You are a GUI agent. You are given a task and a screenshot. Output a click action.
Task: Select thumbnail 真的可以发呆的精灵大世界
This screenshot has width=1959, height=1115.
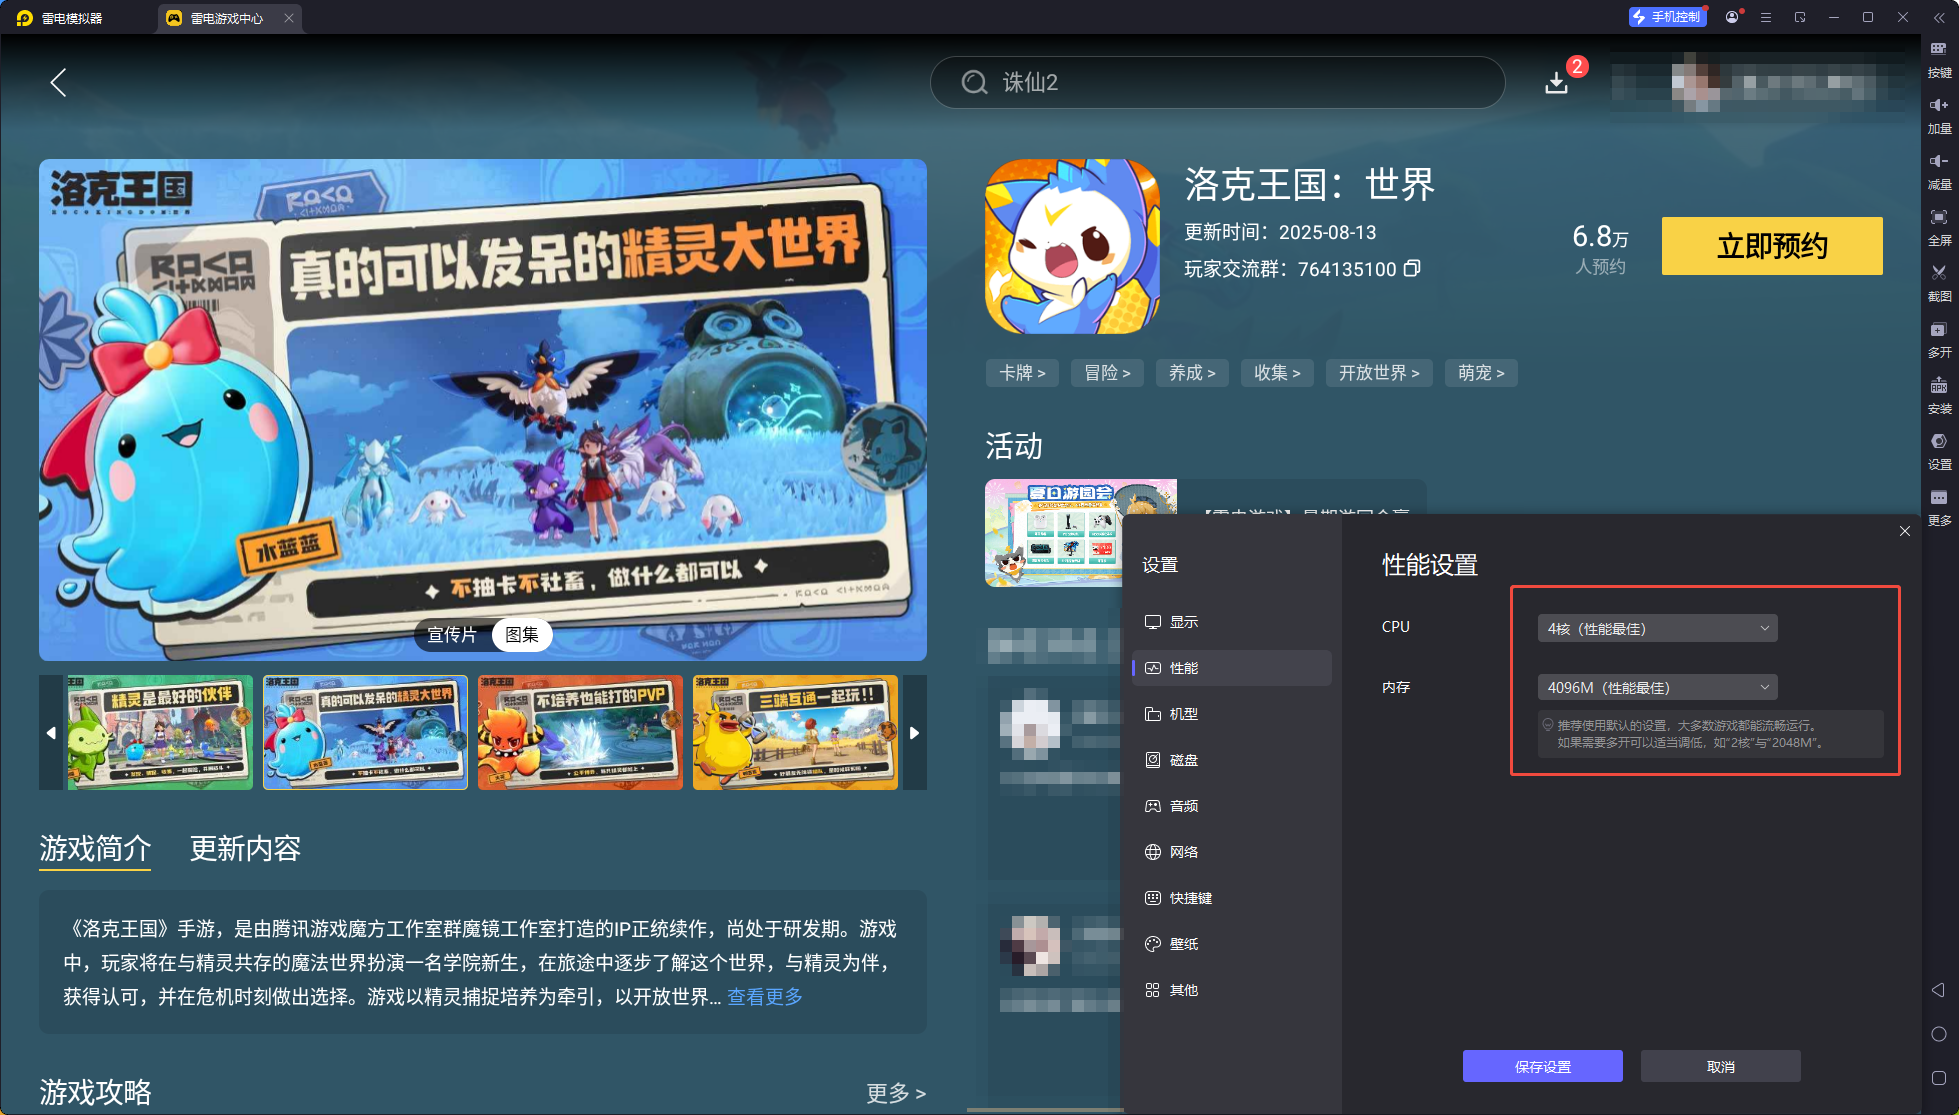(365, 733)
